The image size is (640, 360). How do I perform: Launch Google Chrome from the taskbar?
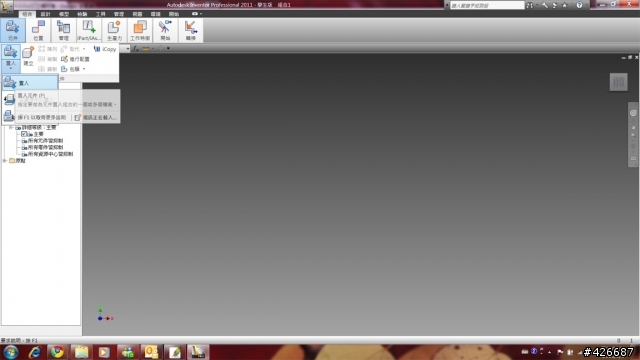coord(57,352)
